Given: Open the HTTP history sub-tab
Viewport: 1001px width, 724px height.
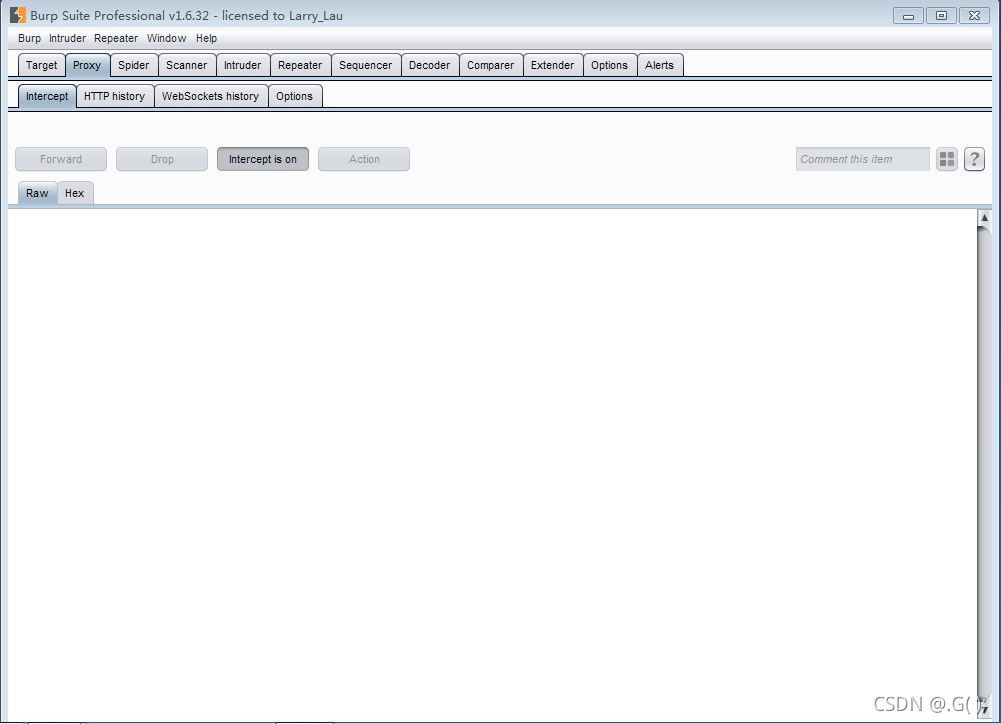Looking at the screenshot, I should point(114,96).
